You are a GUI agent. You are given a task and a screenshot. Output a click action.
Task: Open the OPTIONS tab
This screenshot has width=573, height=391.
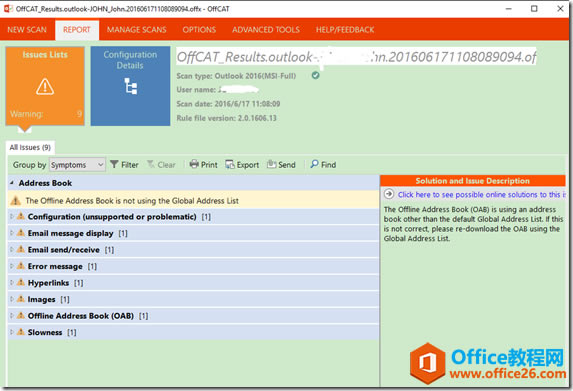pos(199,30)
